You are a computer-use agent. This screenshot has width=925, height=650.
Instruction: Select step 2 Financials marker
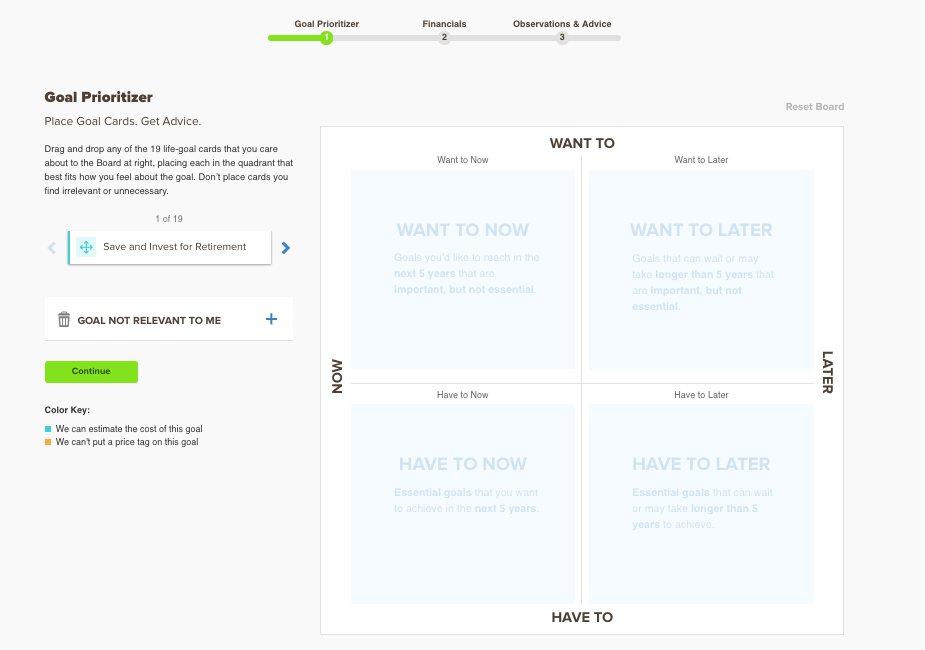coord(444,38)
